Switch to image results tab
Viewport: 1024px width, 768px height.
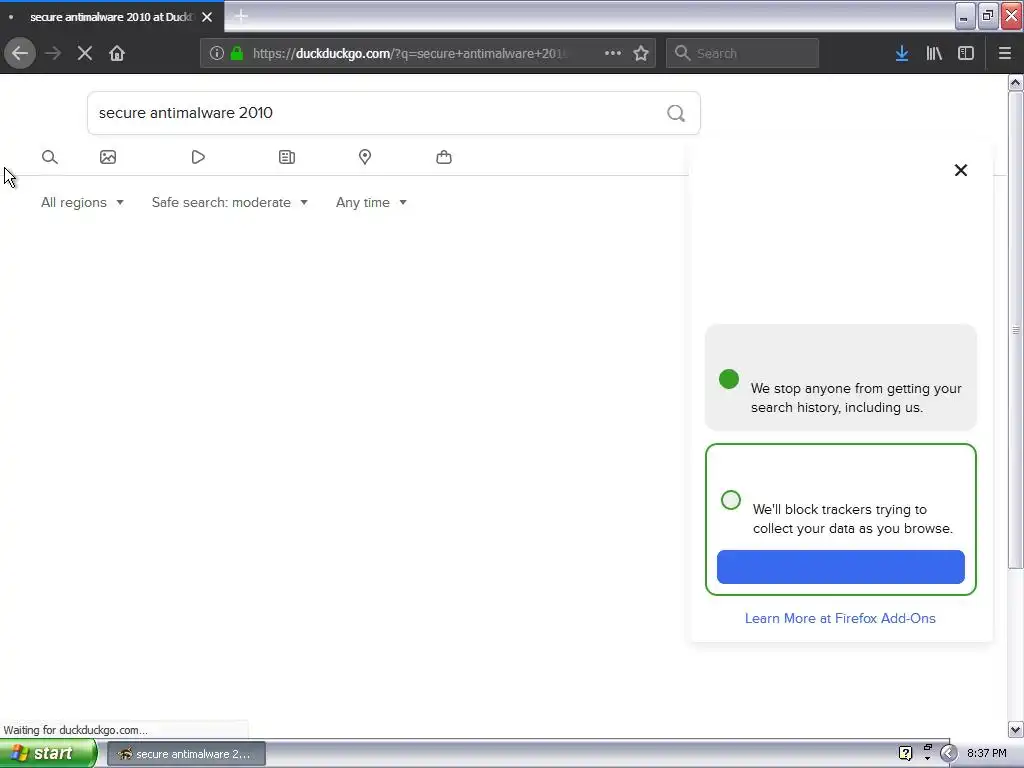point(108,157)
